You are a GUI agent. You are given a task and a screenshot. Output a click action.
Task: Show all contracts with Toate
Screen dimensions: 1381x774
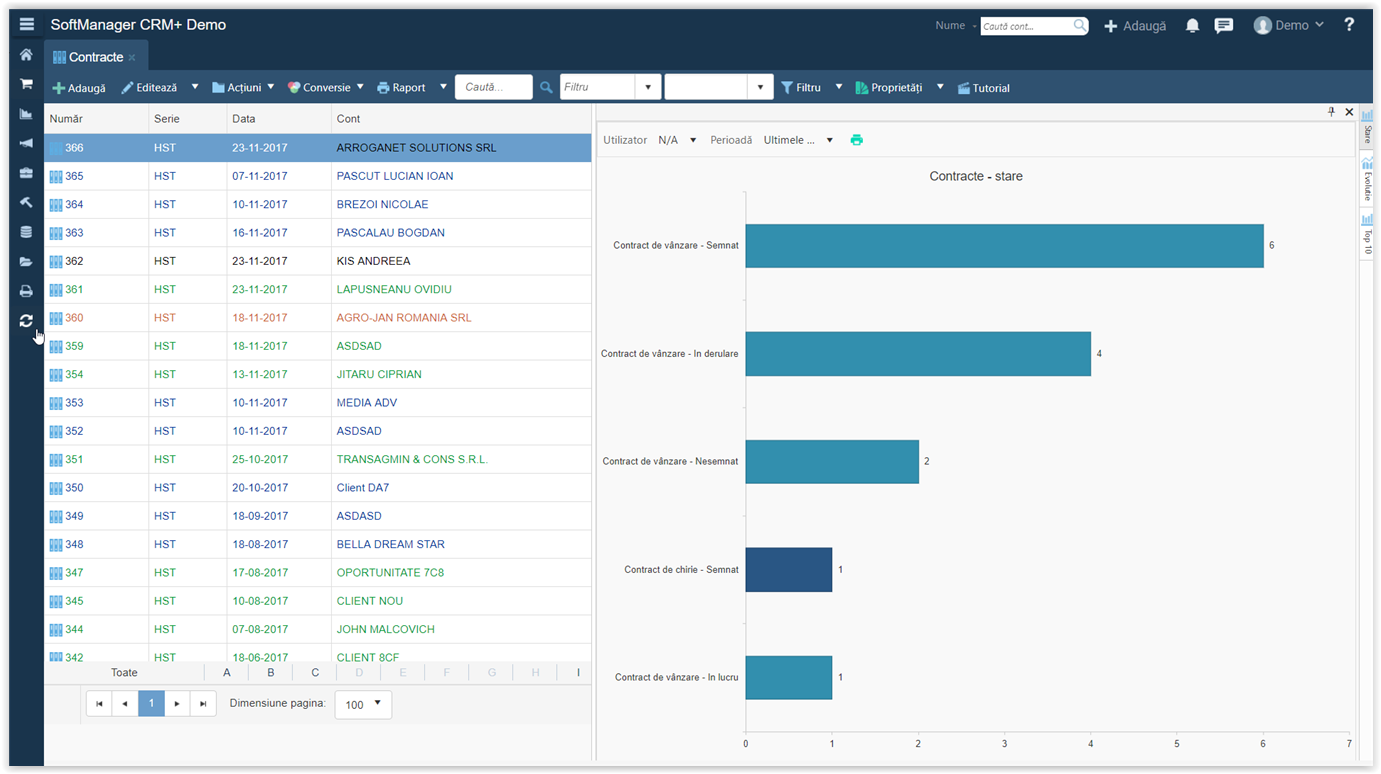(x=124, y=673)
